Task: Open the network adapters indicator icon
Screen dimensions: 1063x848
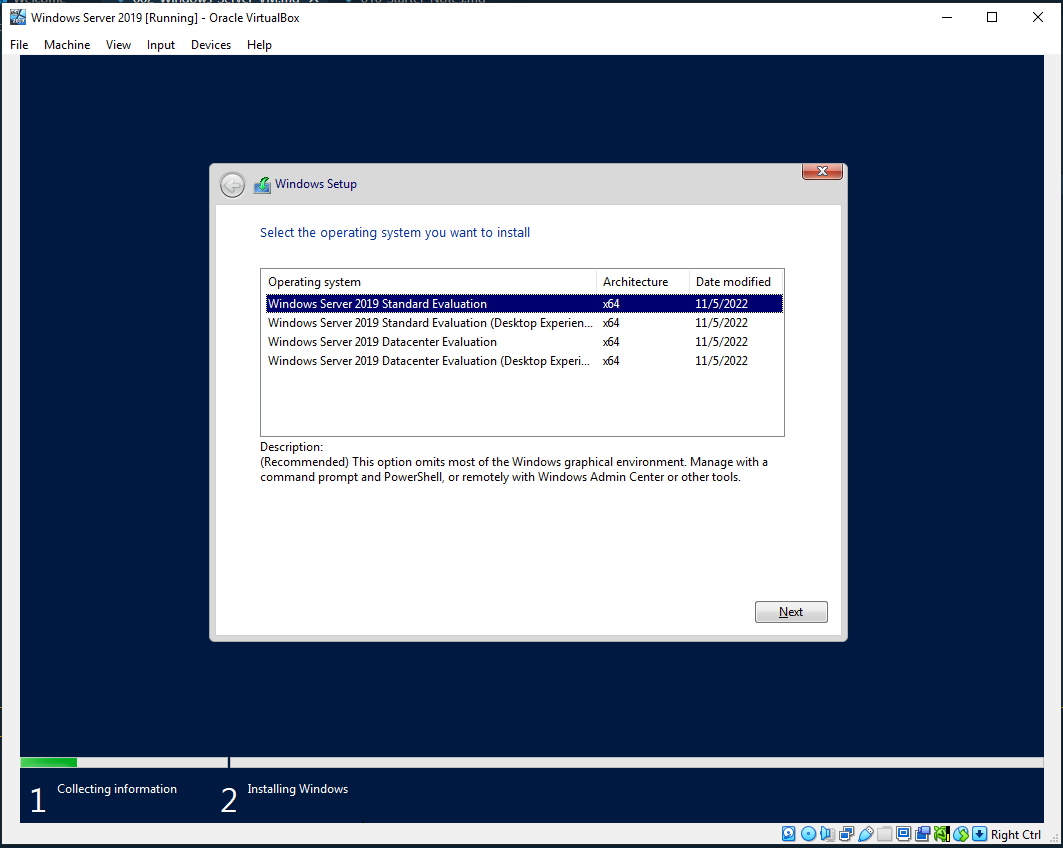Action: (x=846, y=834)
